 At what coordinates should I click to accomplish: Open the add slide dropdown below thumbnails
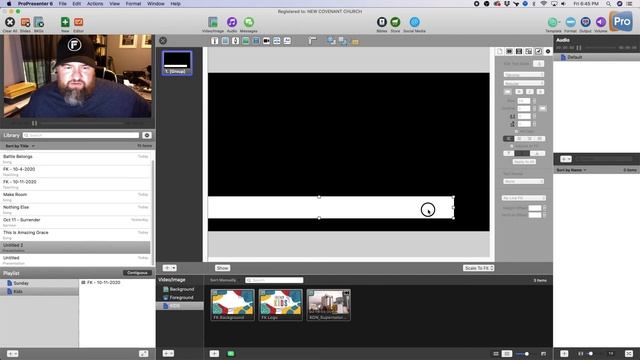(x=169, y=268)
